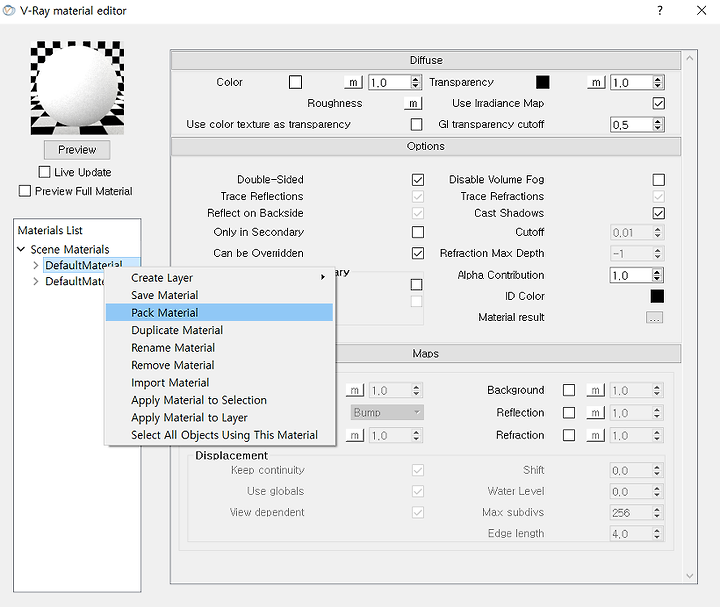Click the Diffuse Color map 'm' button
The width and height of the screenshot is (720, 607).
click(353, 82)
